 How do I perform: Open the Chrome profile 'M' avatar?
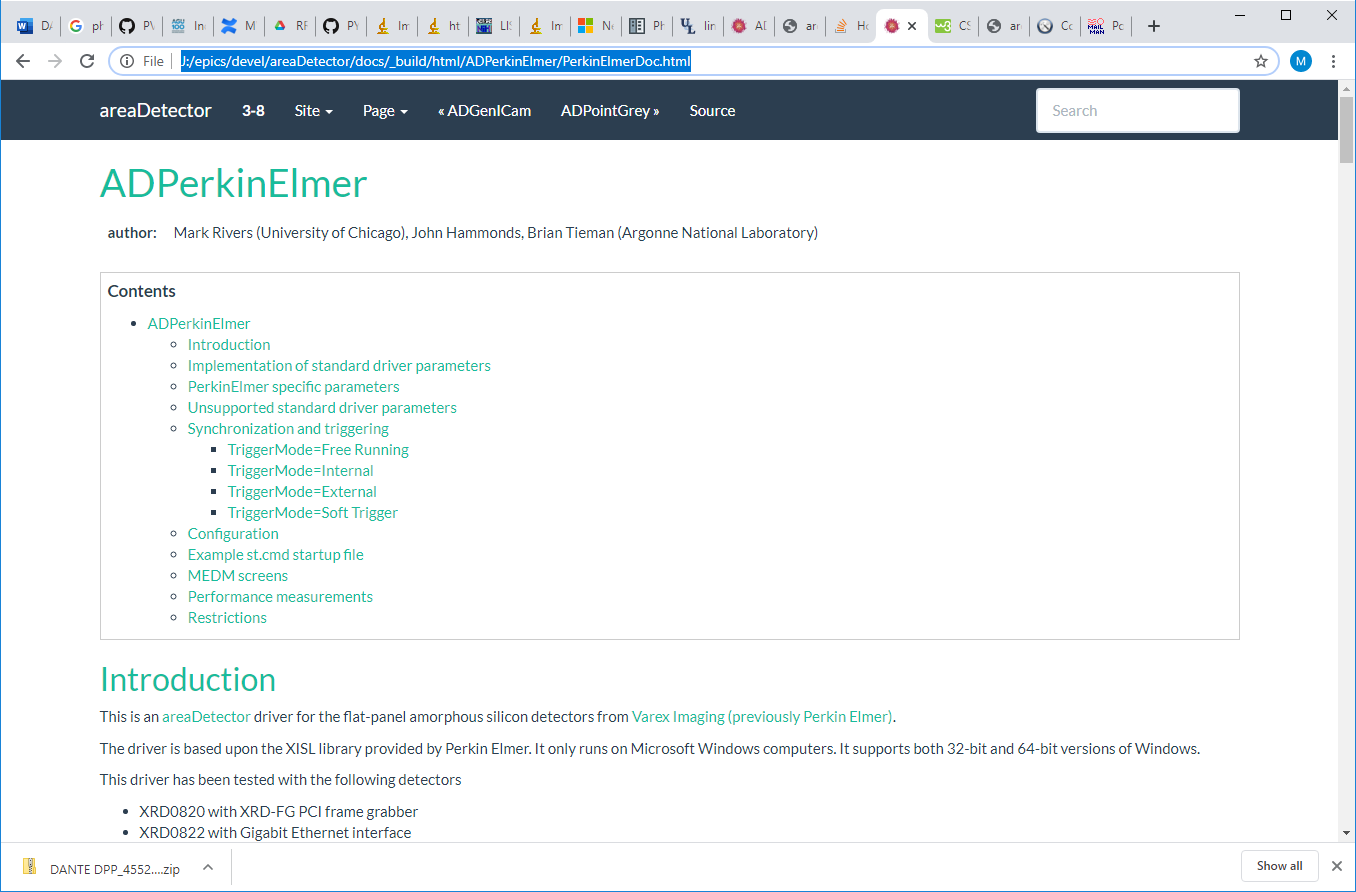click(x=1301, y=61)
